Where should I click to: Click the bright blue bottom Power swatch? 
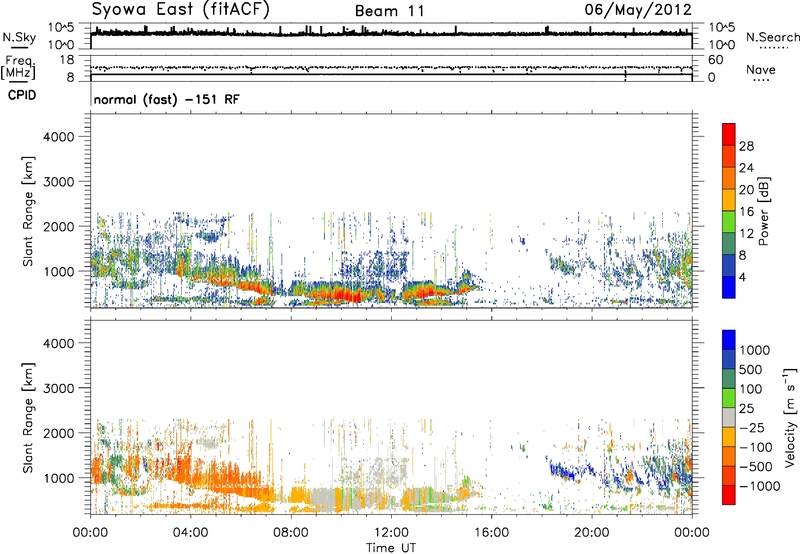[x=729, y=287]
